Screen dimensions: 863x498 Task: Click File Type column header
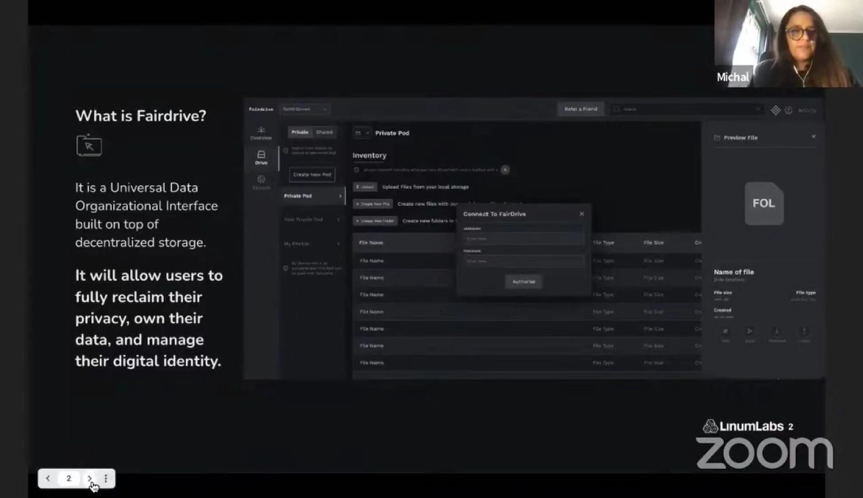pyautogui.click(x=603, y=243)
